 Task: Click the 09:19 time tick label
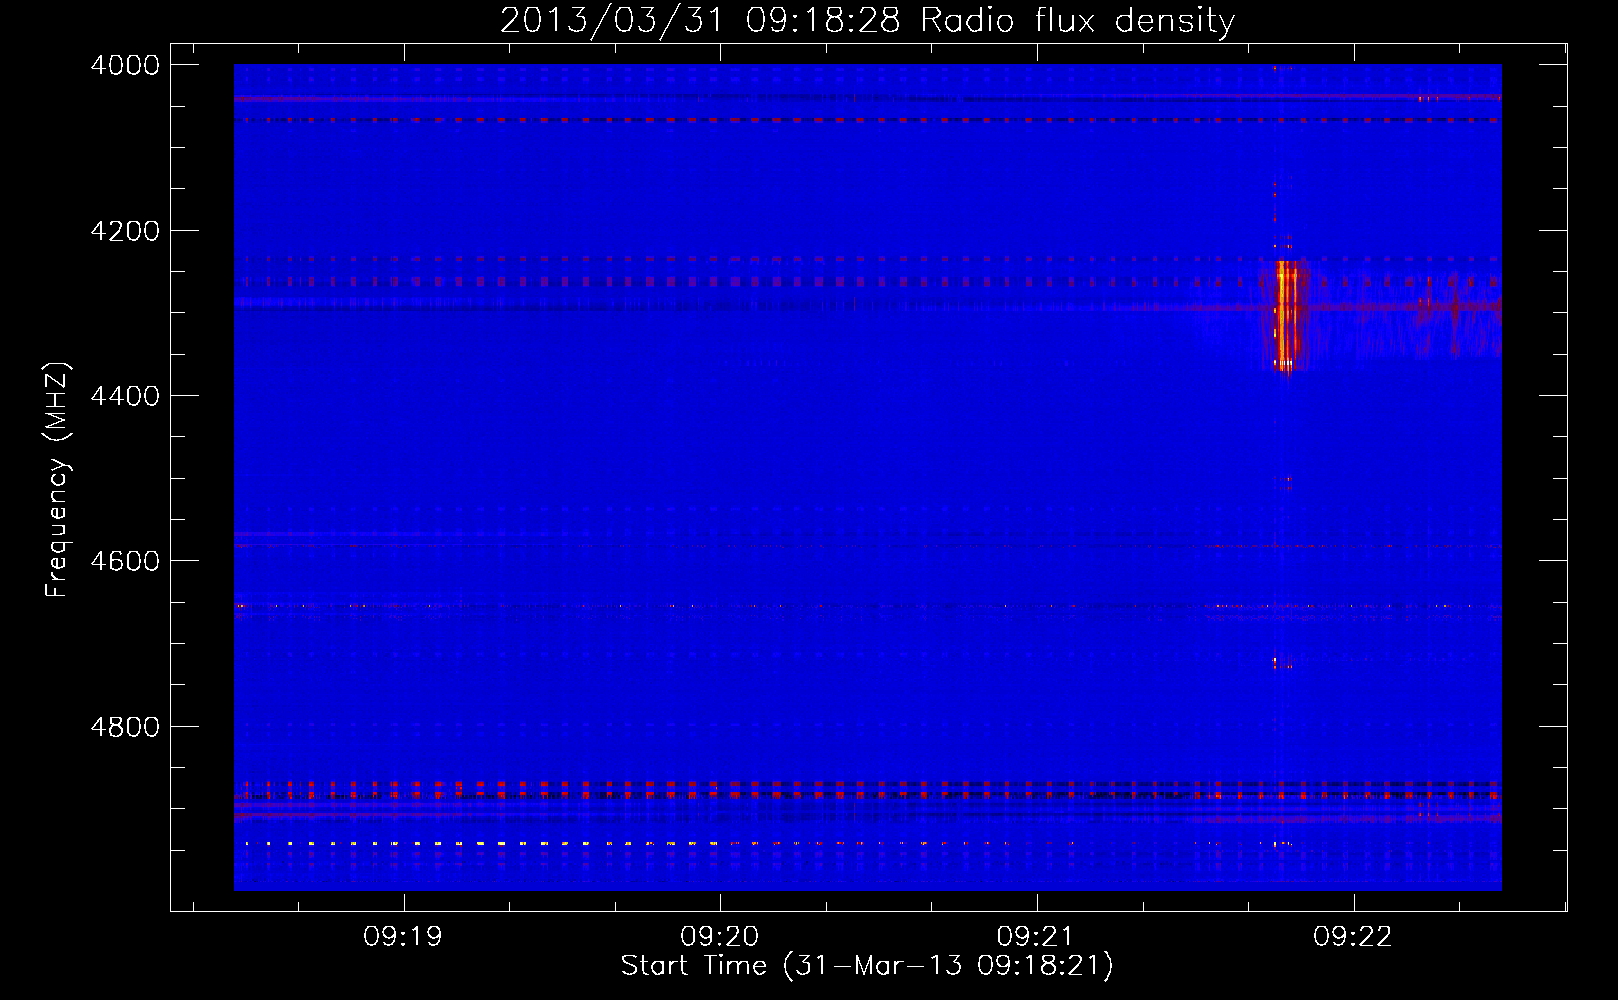(x=403, y=937)
